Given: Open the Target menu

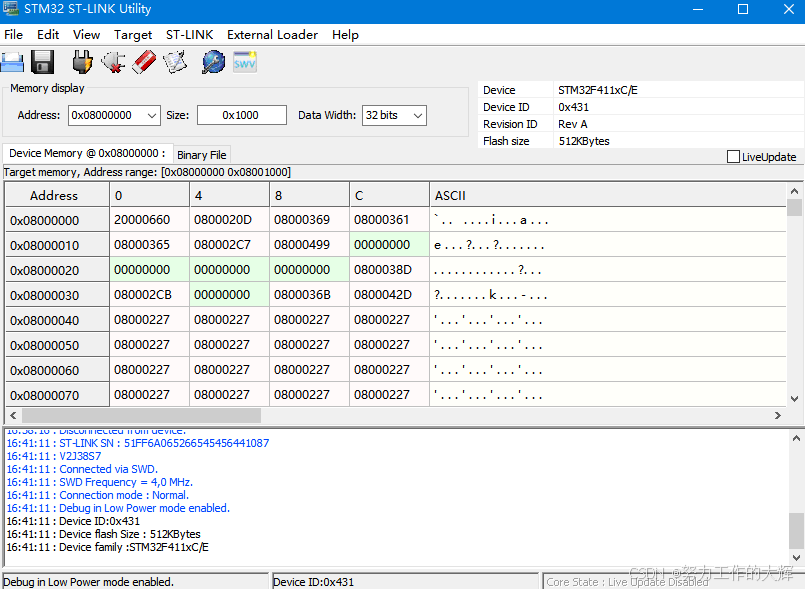Looking at the screenshot, I should [133, 34].
